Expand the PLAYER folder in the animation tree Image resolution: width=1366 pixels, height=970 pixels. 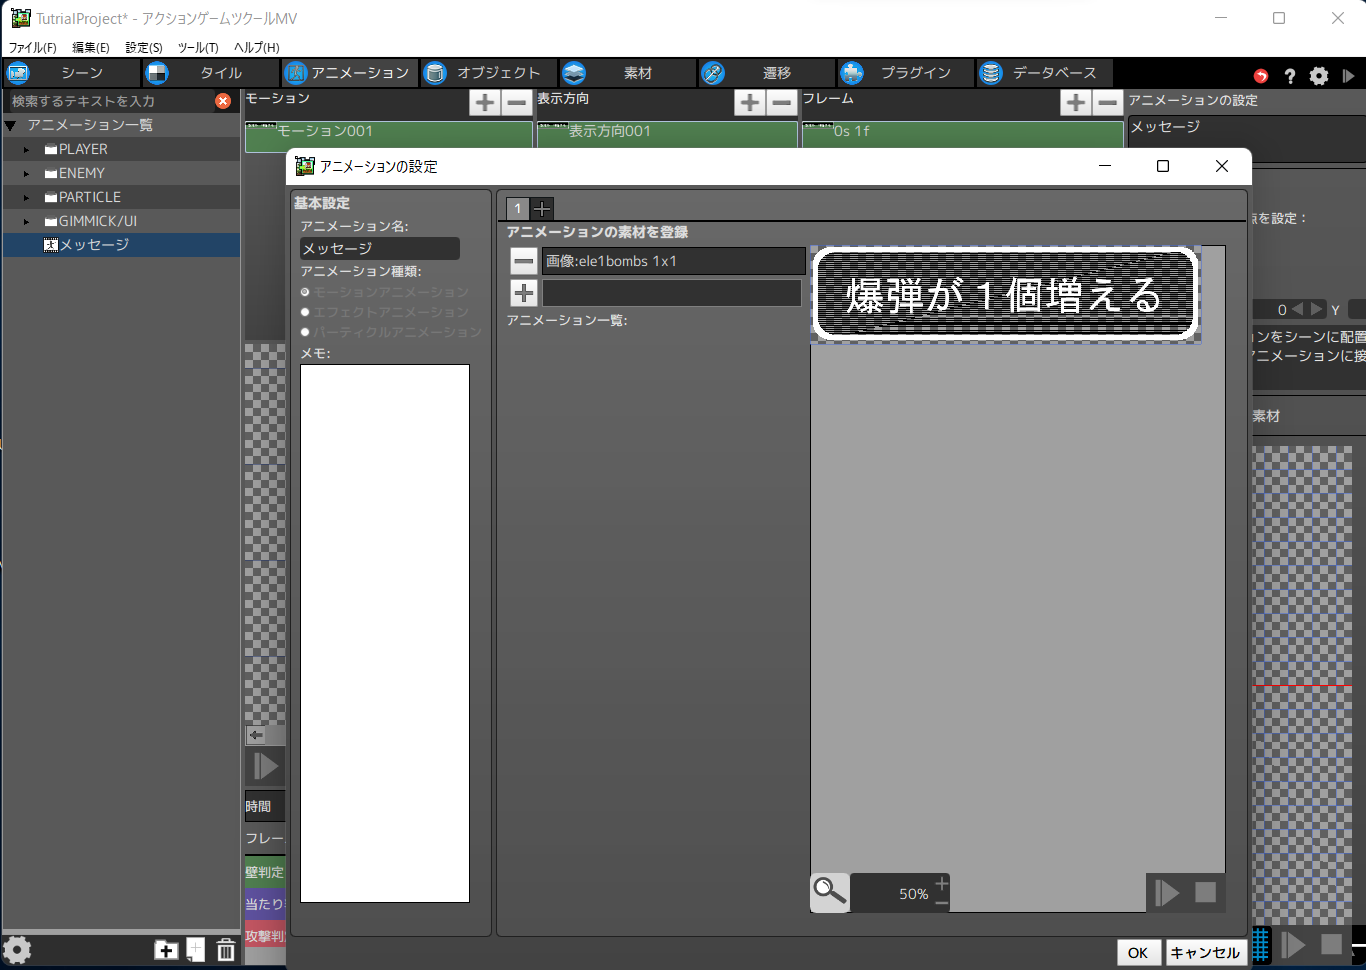tap(26, 148)
